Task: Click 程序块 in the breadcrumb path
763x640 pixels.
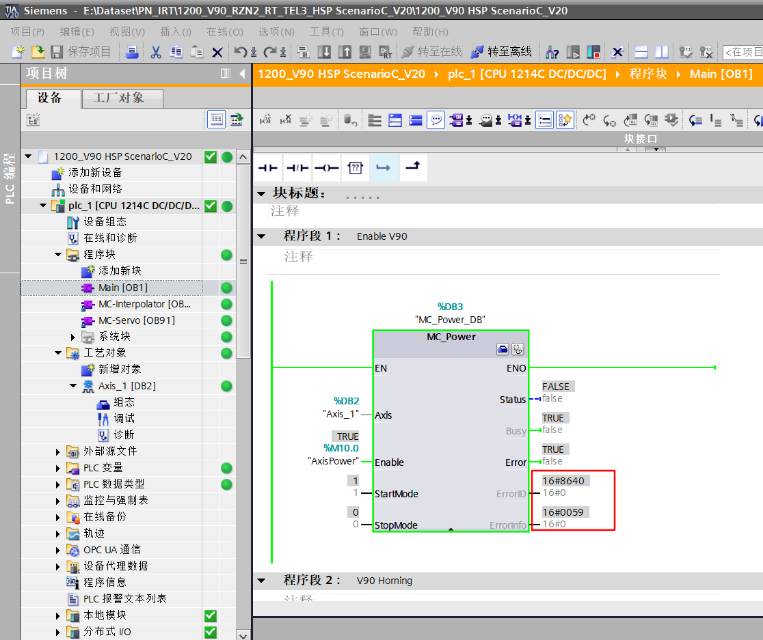Action: 648,74
